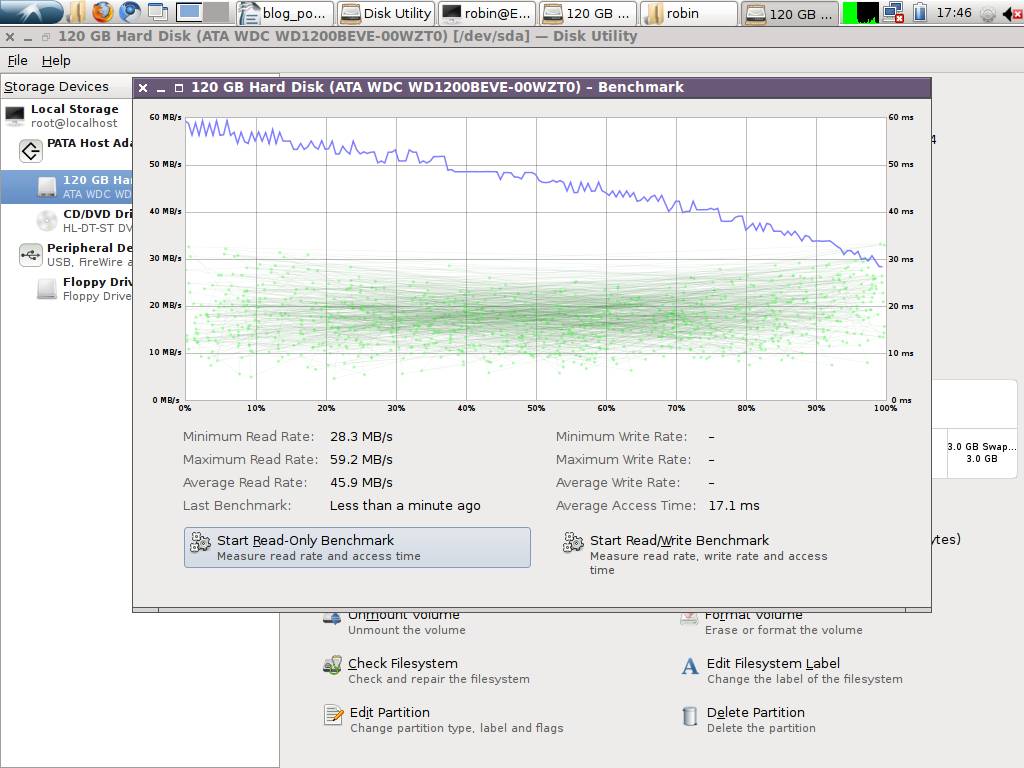Screen dimensions: 1024x768
Task: Click the Edit Partition pencil icon
Action: point(334,715)
